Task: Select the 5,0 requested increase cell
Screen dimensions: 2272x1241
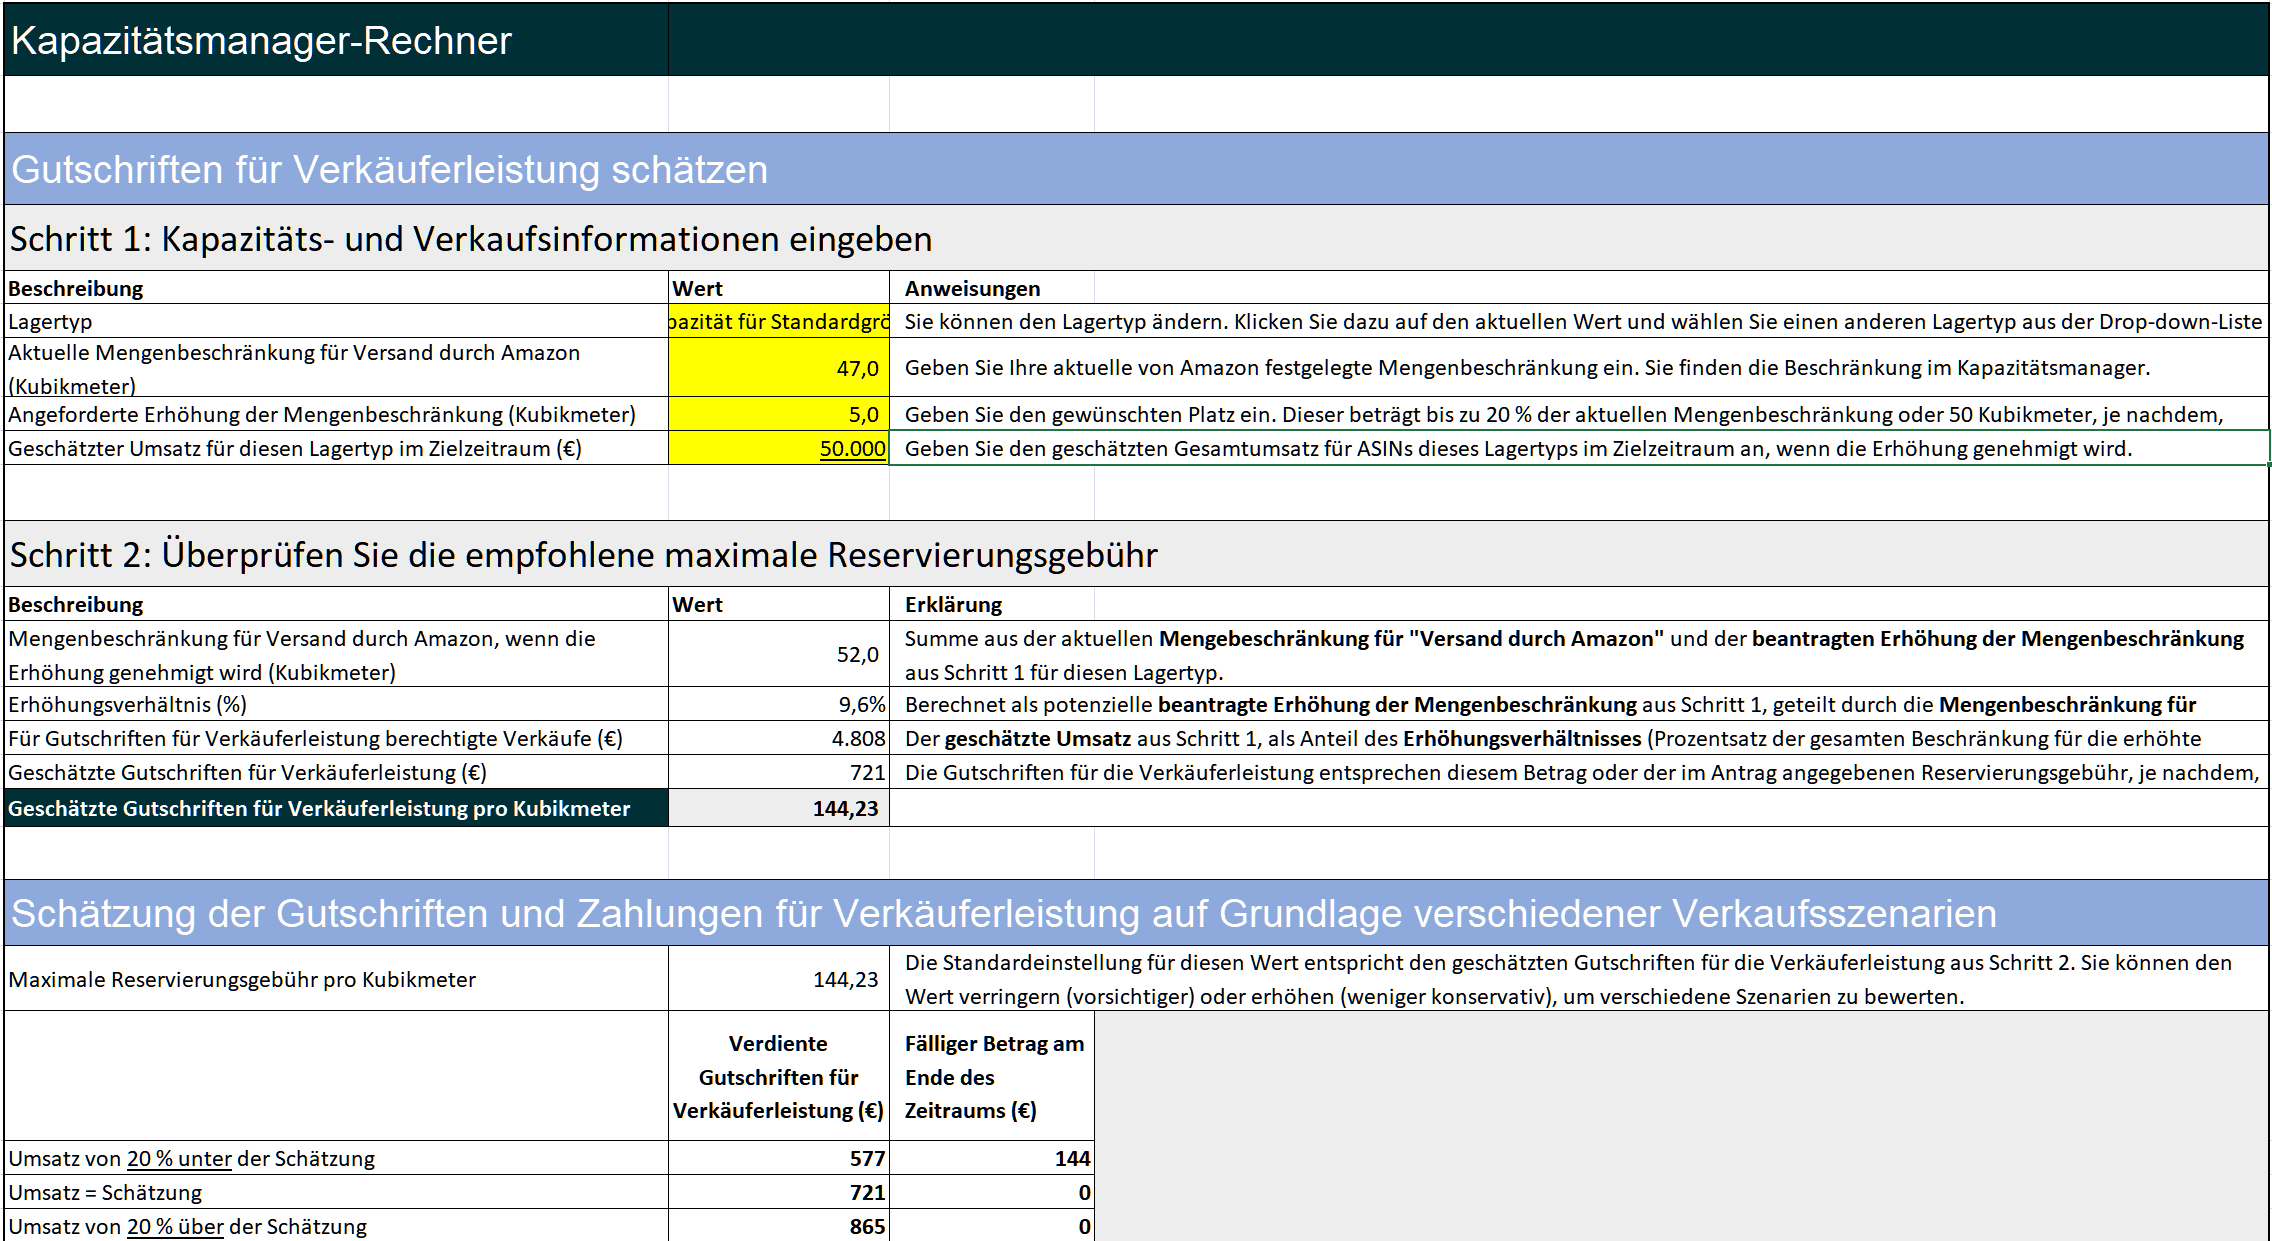Action: click(778, 414)
